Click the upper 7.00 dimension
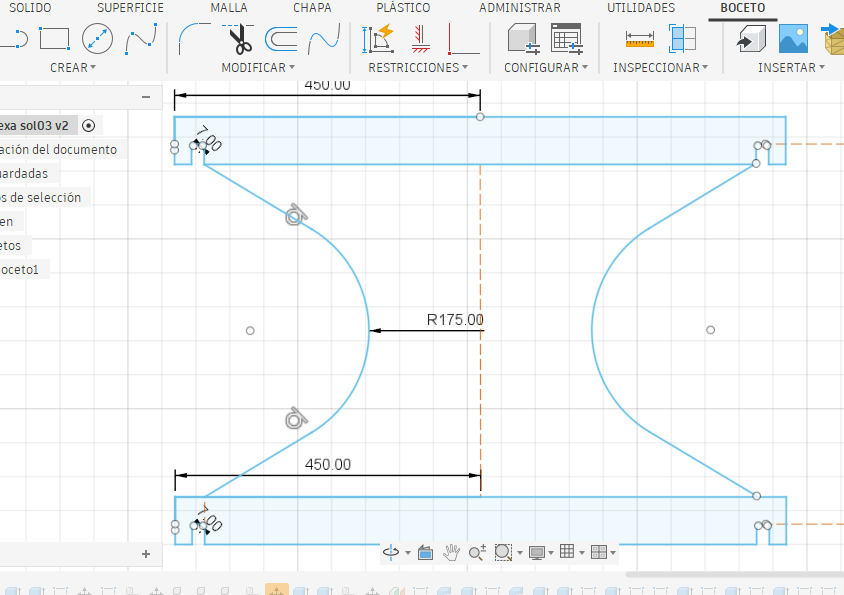This screenshot has width=844, height=595. (x=209, y=138)
